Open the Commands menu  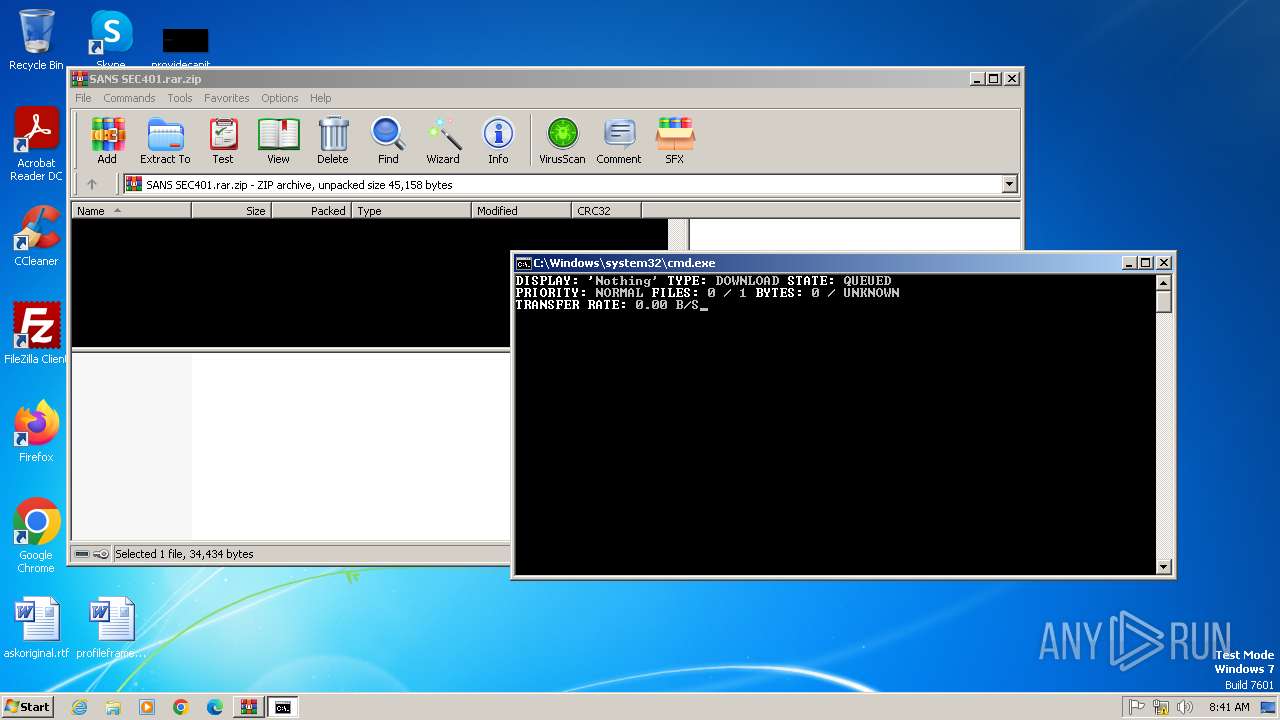click(129, 98)
